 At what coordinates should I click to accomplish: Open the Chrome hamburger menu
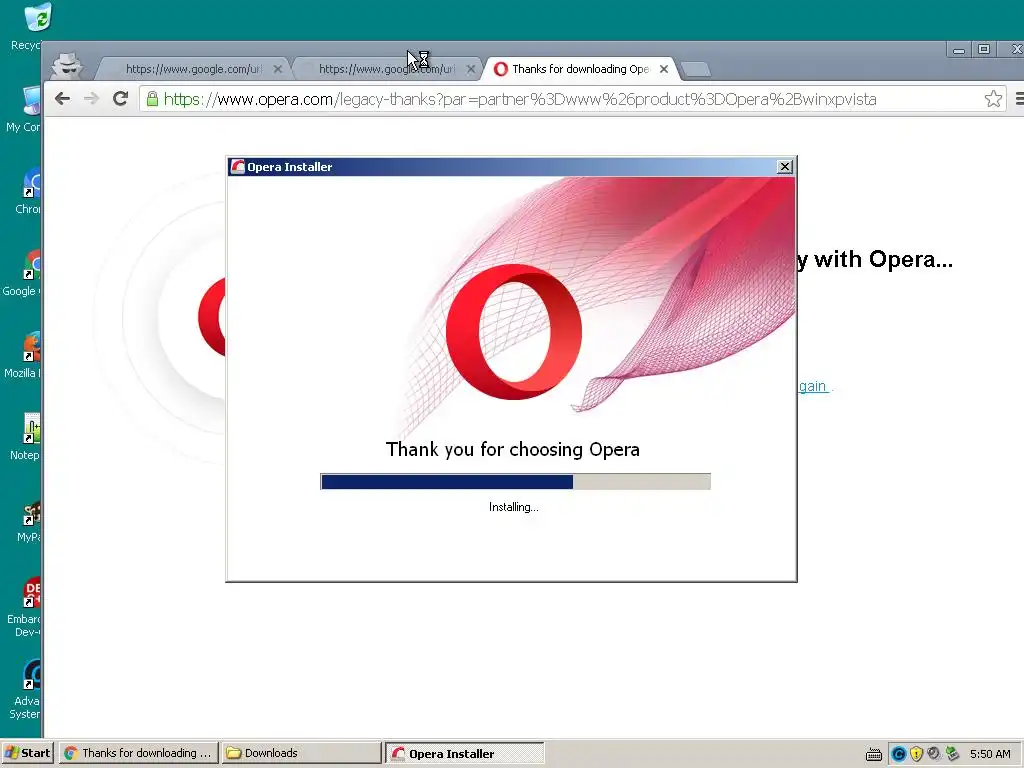tap(1019, 99)
